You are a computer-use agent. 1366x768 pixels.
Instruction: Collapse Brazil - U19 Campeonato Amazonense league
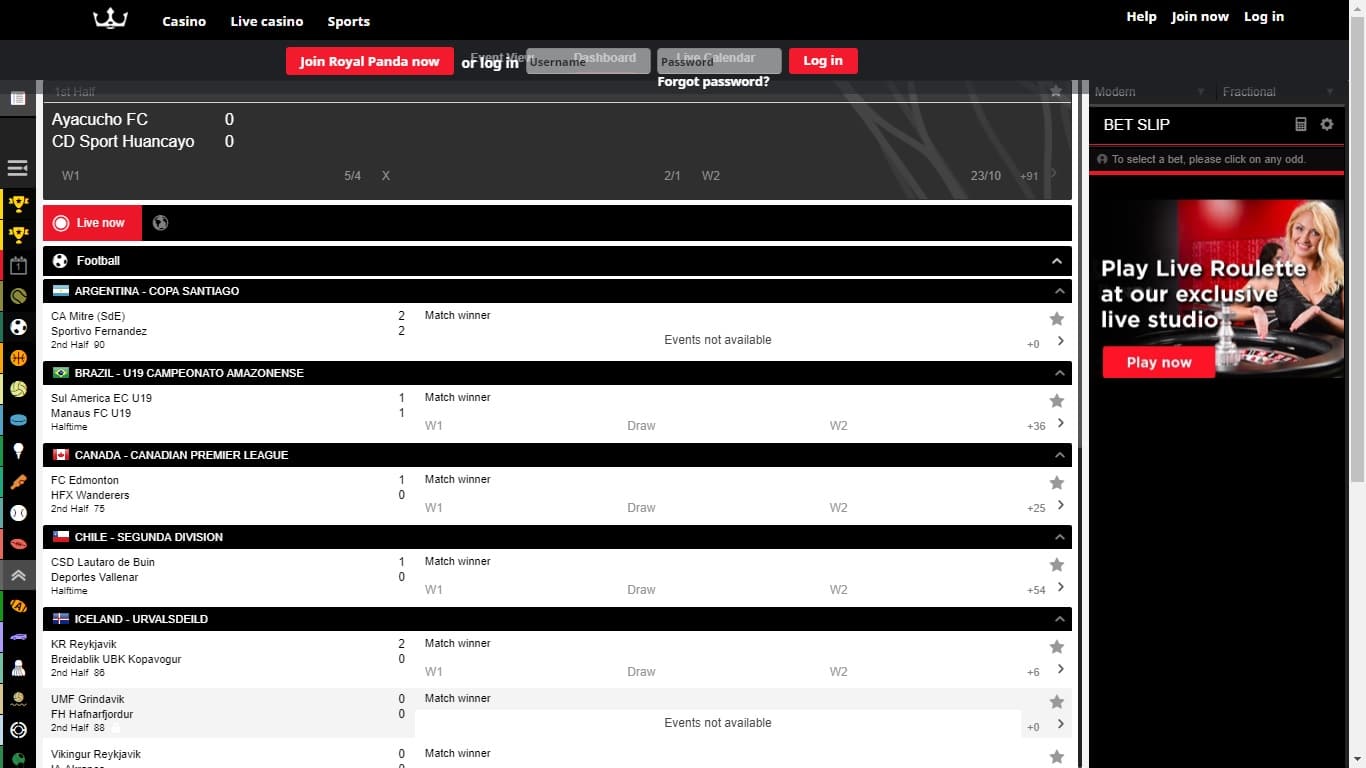pos(1060,373)
